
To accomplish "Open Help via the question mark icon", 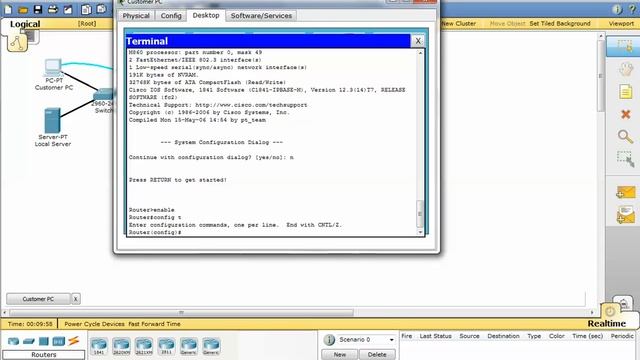I will 632,9.
